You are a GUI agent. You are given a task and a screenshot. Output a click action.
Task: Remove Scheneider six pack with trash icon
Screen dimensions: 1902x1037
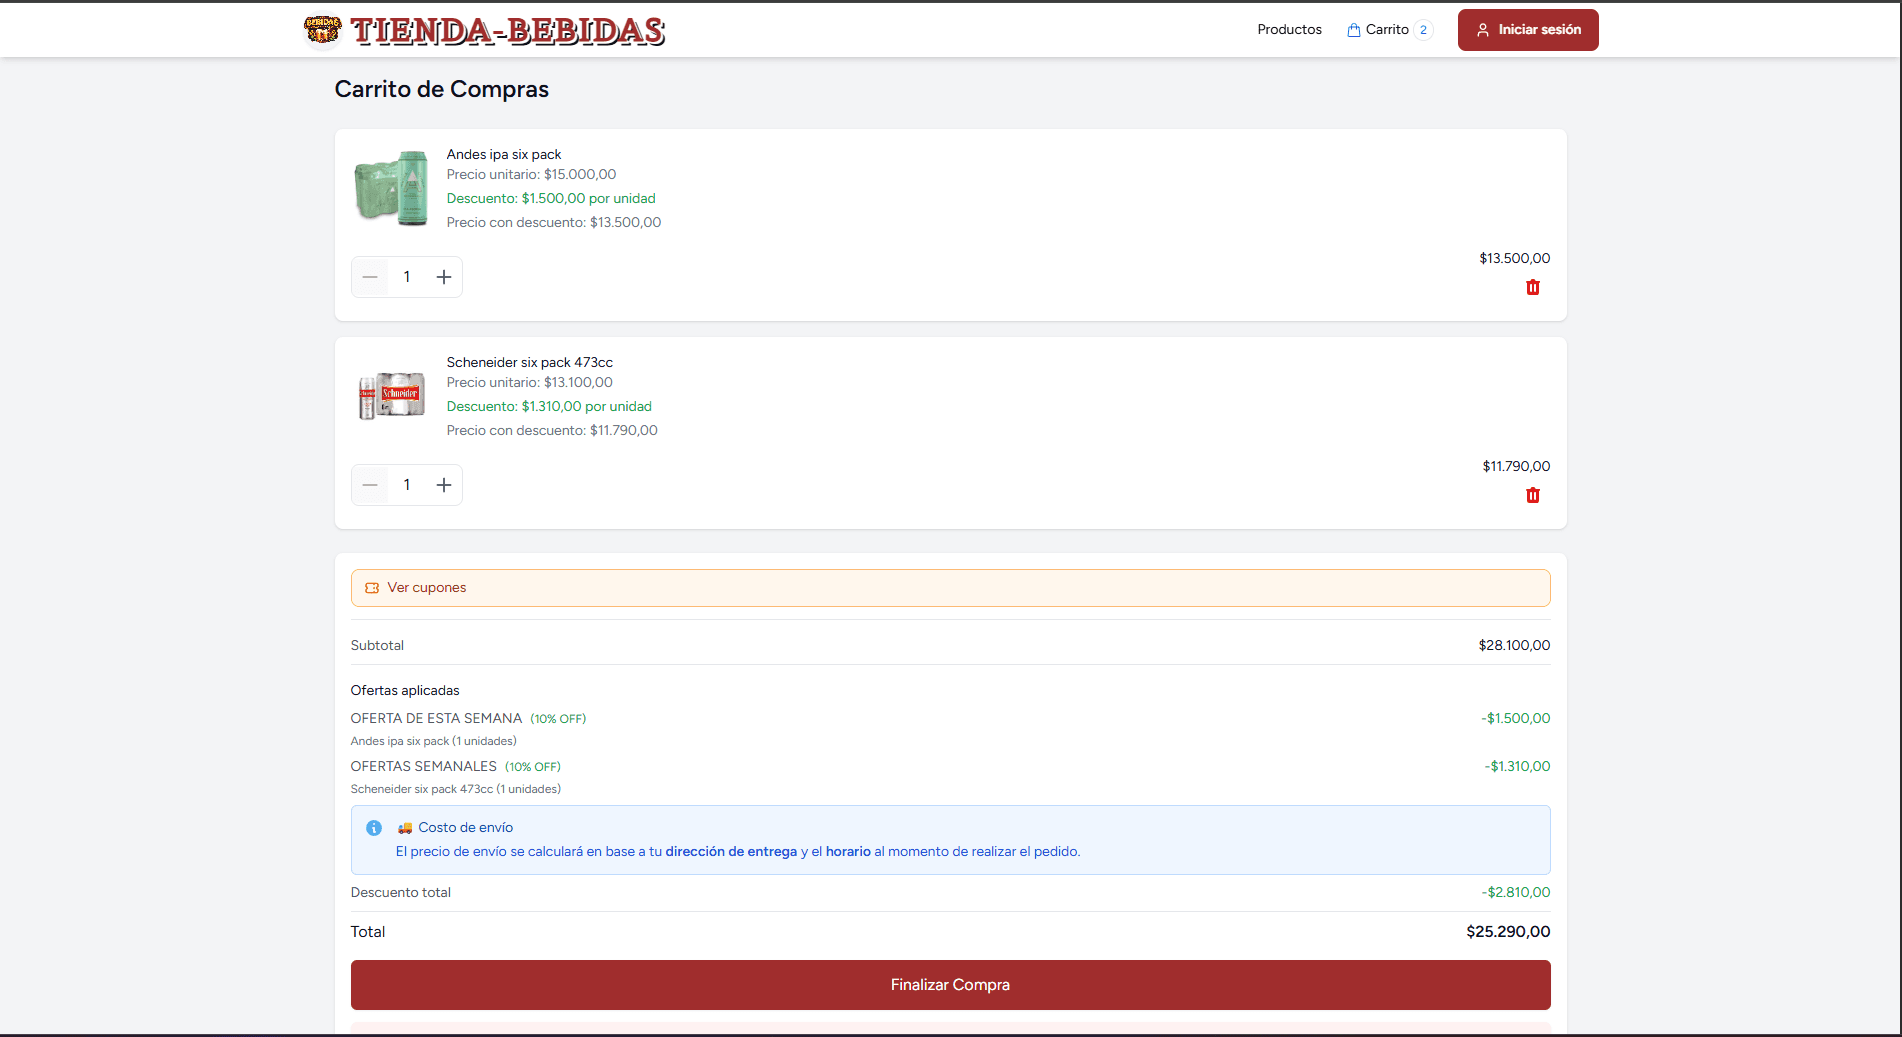tap(1533, 495)
